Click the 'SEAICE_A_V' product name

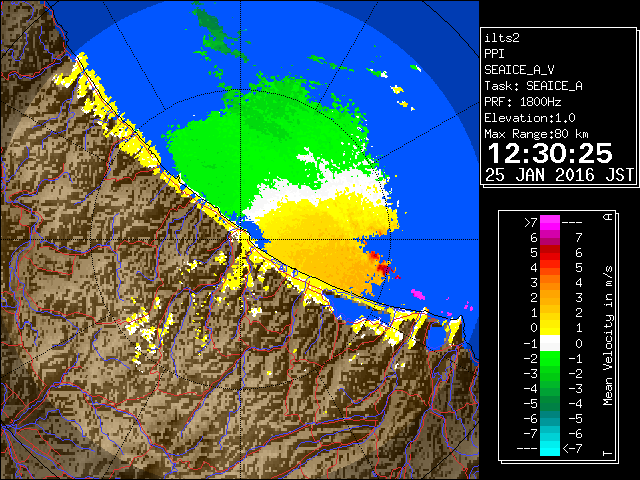pyautogui.click(x=519, y=70)
